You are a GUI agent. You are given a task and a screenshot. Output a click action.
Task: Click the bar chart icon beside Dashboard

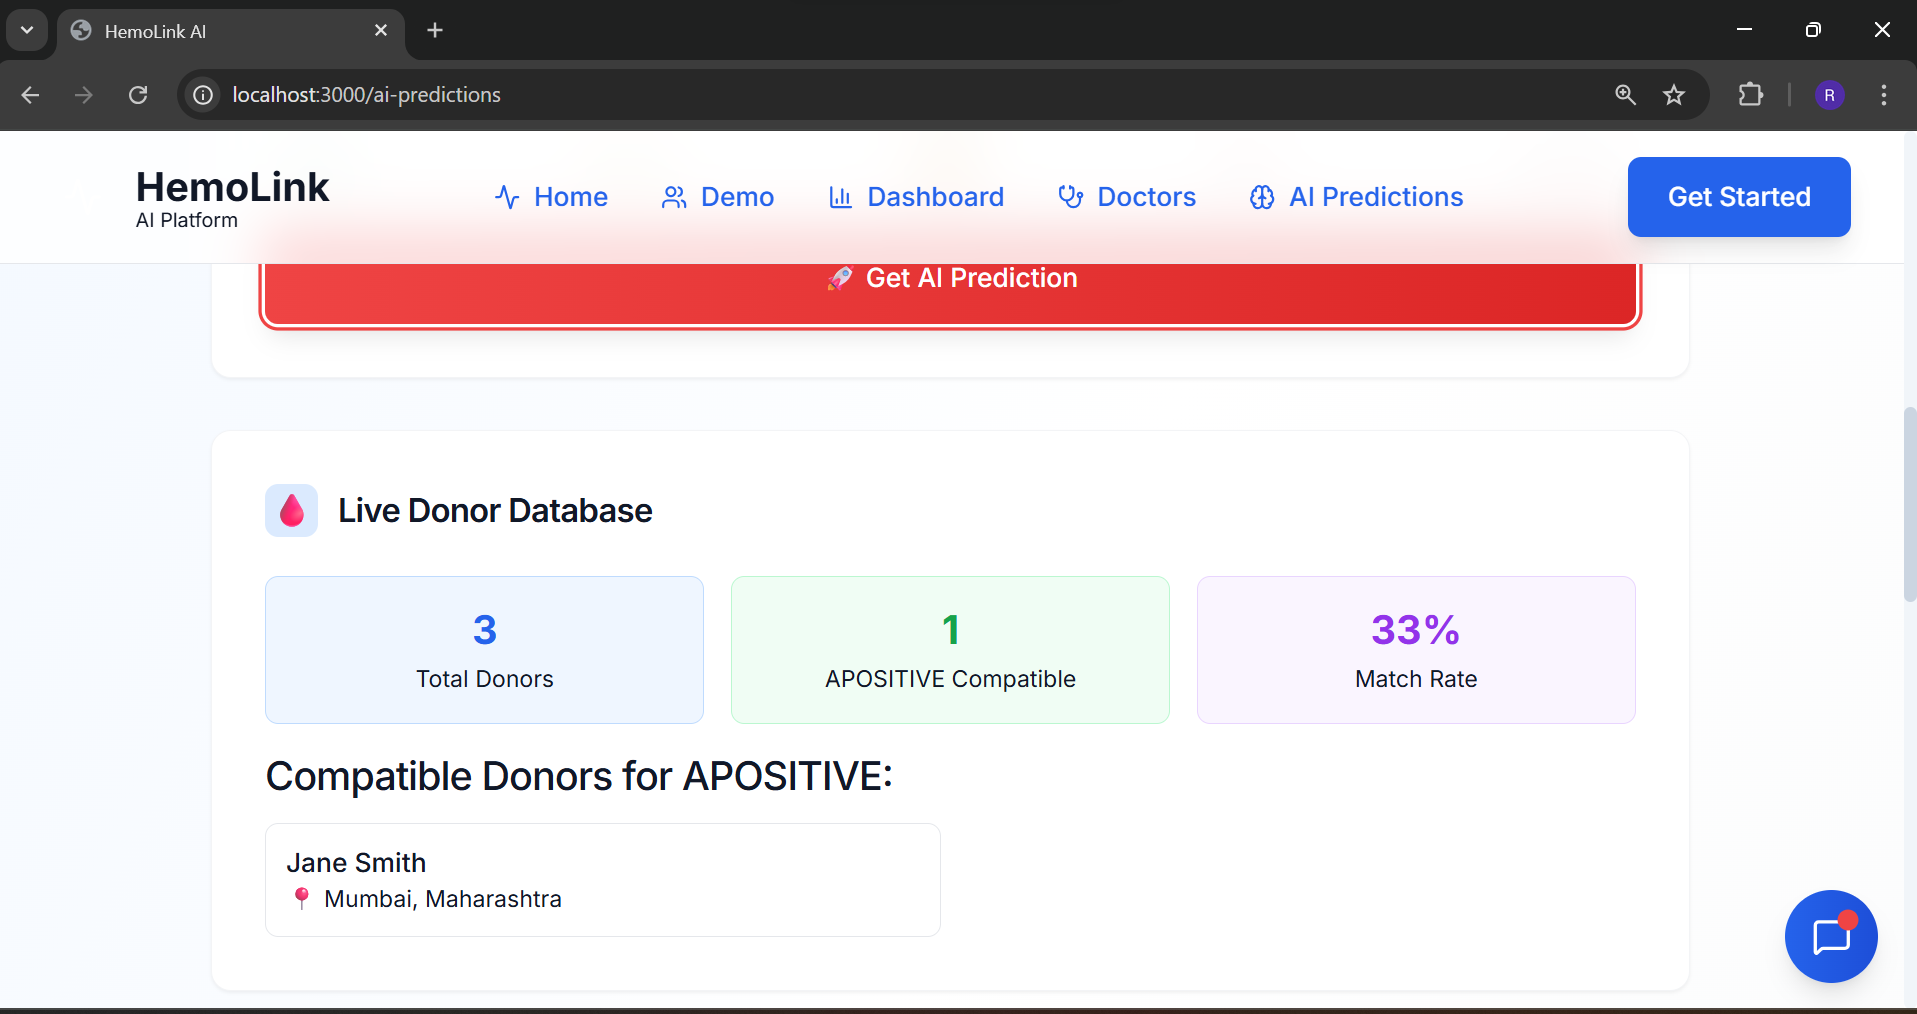[x=840, y=197]
